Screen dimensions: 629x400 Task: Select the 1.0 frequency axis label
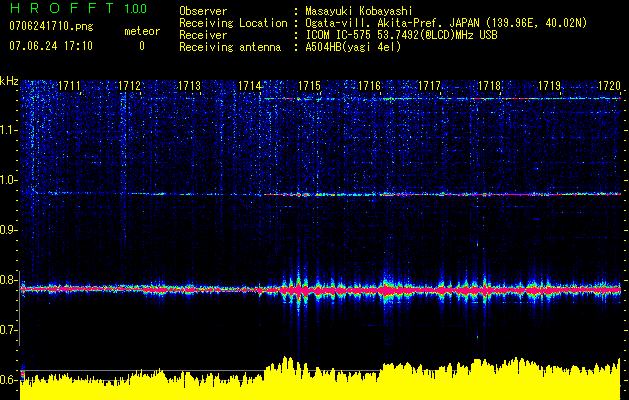[x=9, y=180]
